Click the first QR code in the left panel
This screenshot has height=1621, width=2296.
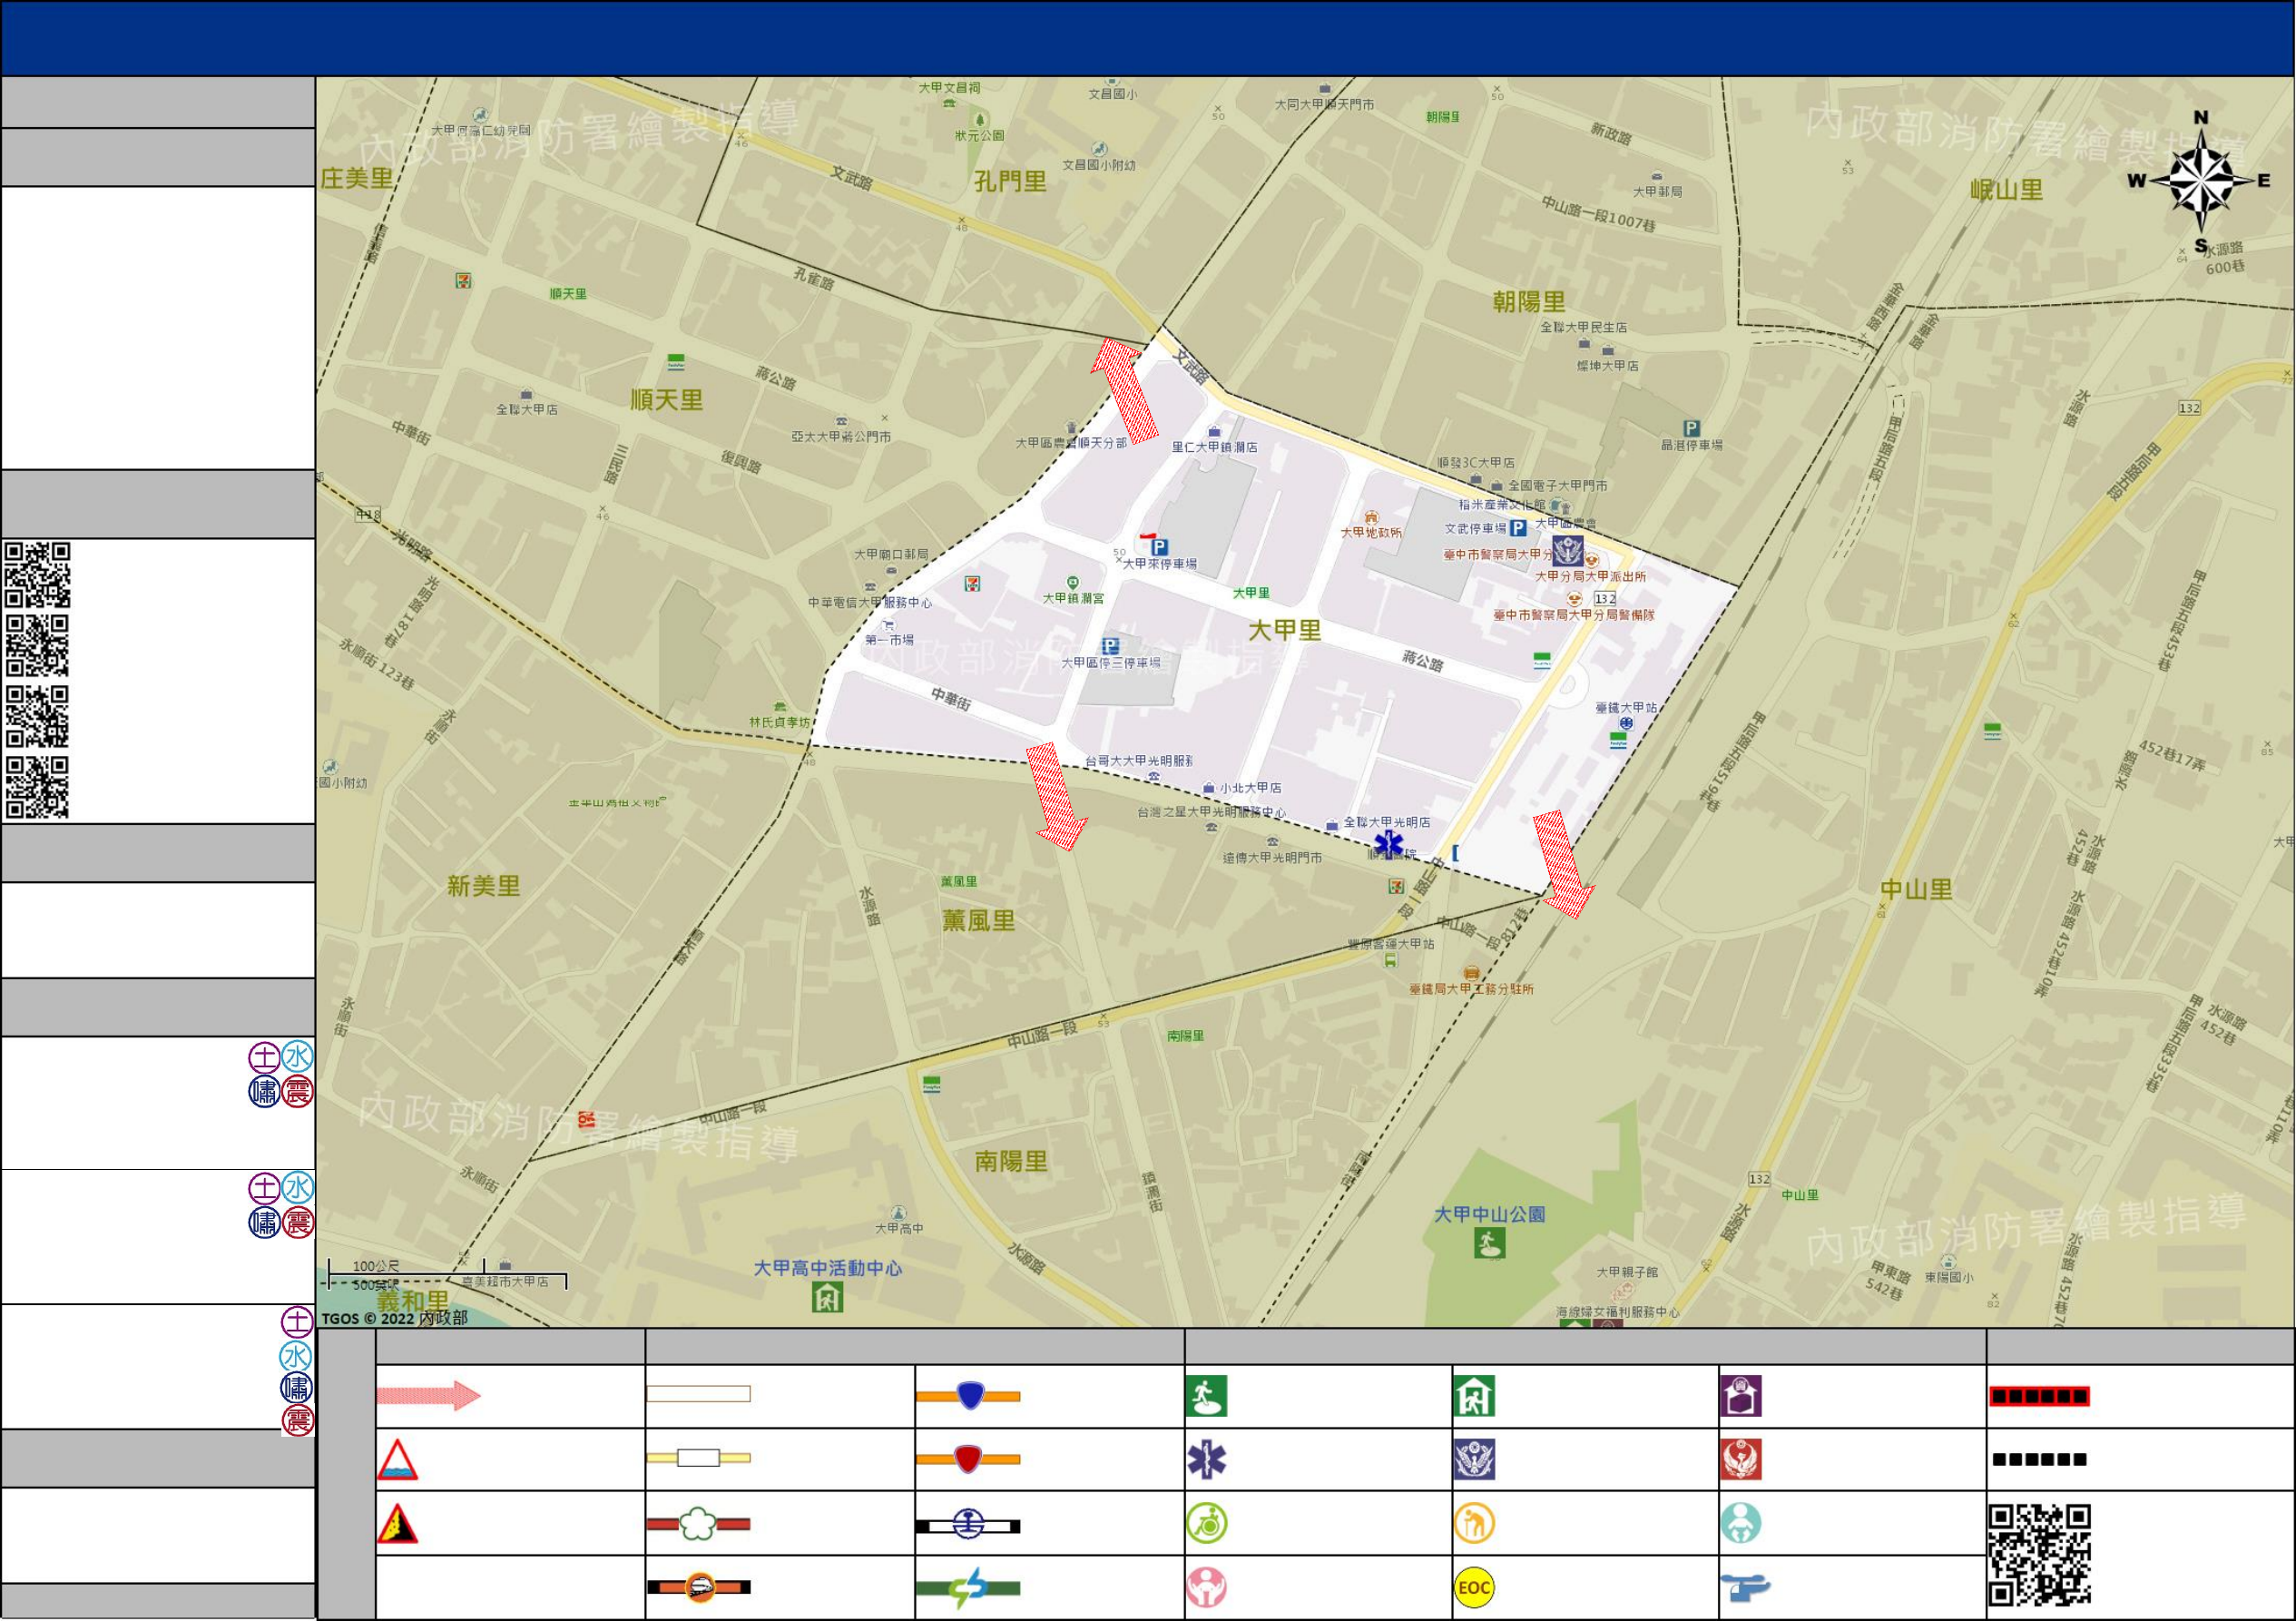(37, 575)
